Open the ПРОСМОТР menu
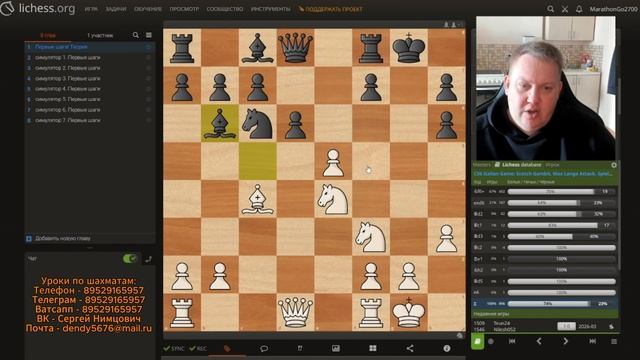 [184, 9]
